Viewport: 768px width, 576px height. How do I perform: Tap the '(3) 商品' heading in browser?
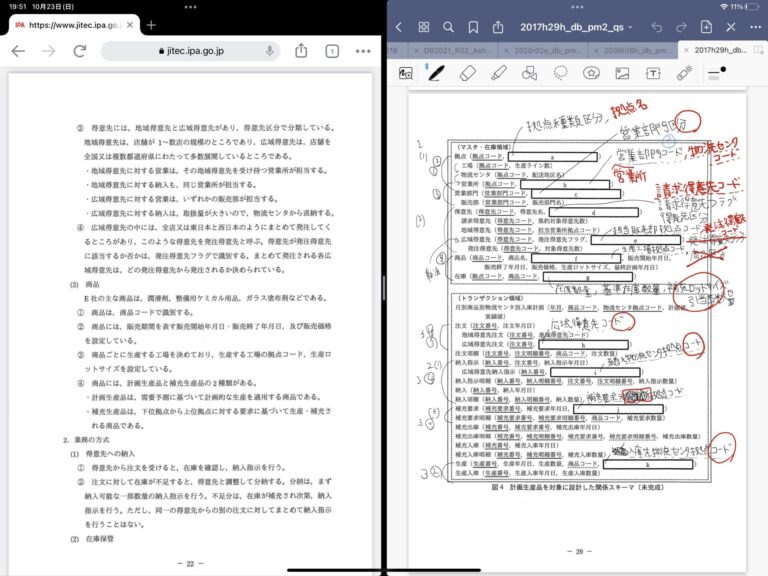click(x=85, y=284)
